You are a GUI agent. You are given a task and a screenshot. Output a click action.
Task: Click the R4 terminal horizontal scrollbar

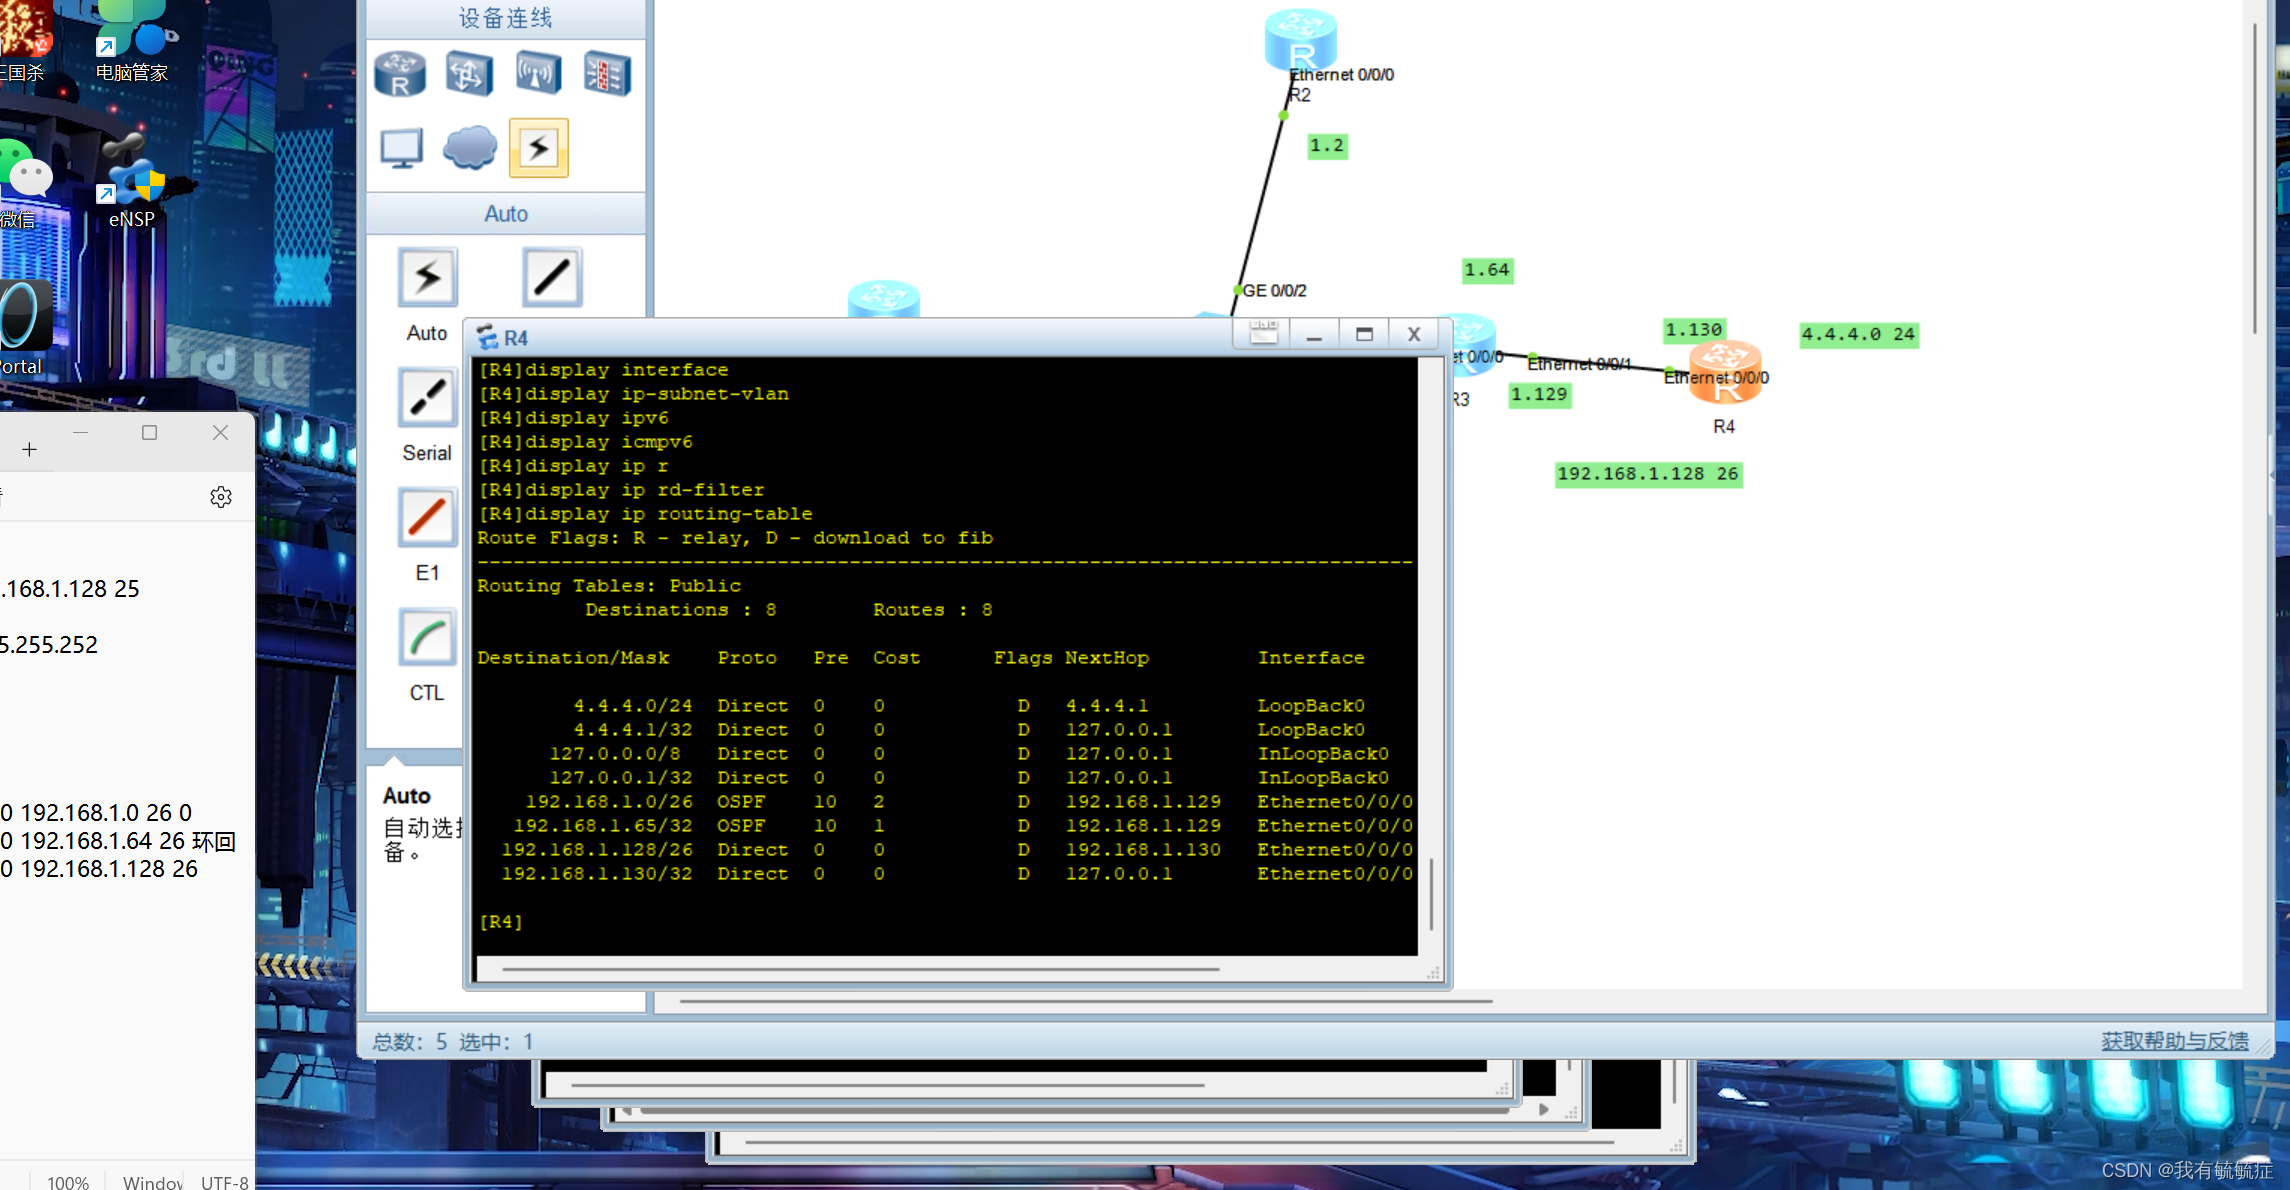(x=860, y=969)
